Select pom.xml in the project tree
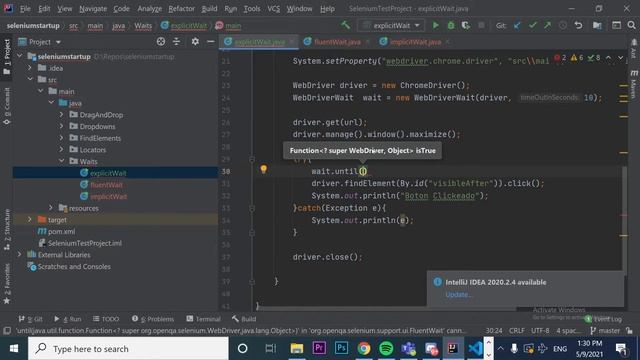The width and height of the screenshot is (640, 360). pos(61,231)
